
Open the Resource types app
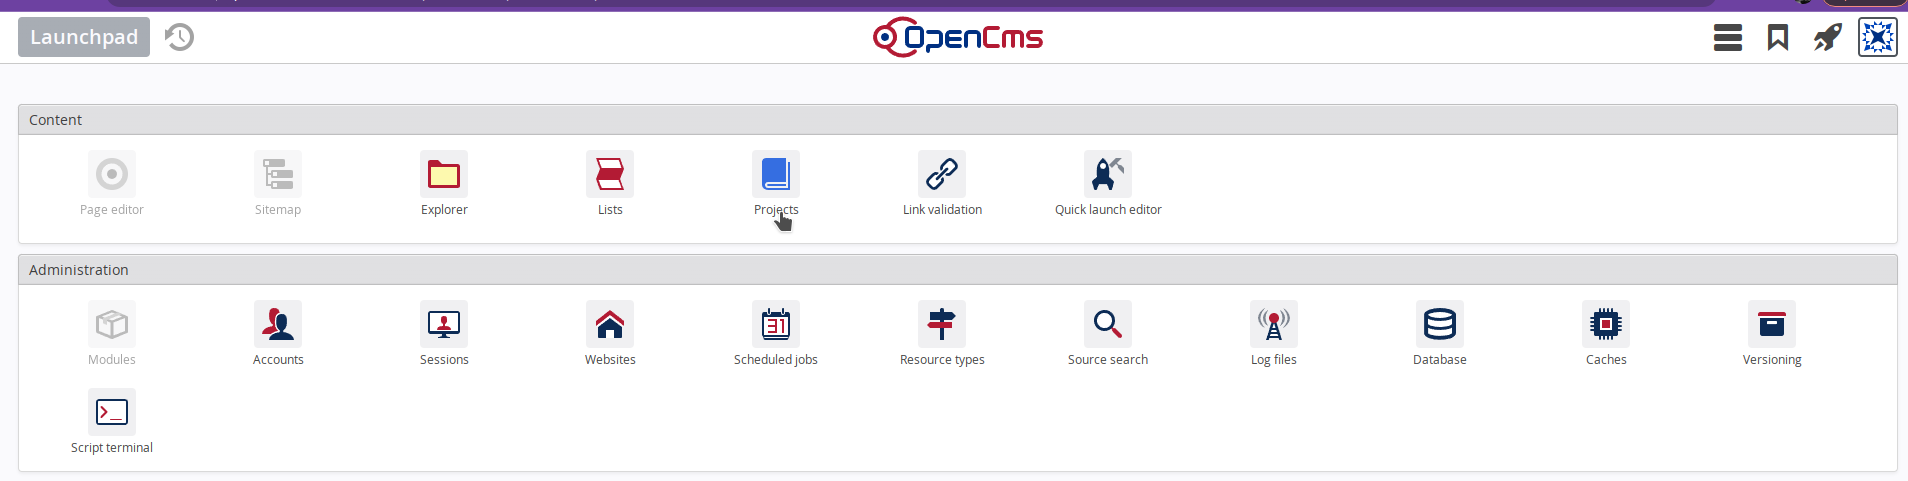click(x=941, y=325)
